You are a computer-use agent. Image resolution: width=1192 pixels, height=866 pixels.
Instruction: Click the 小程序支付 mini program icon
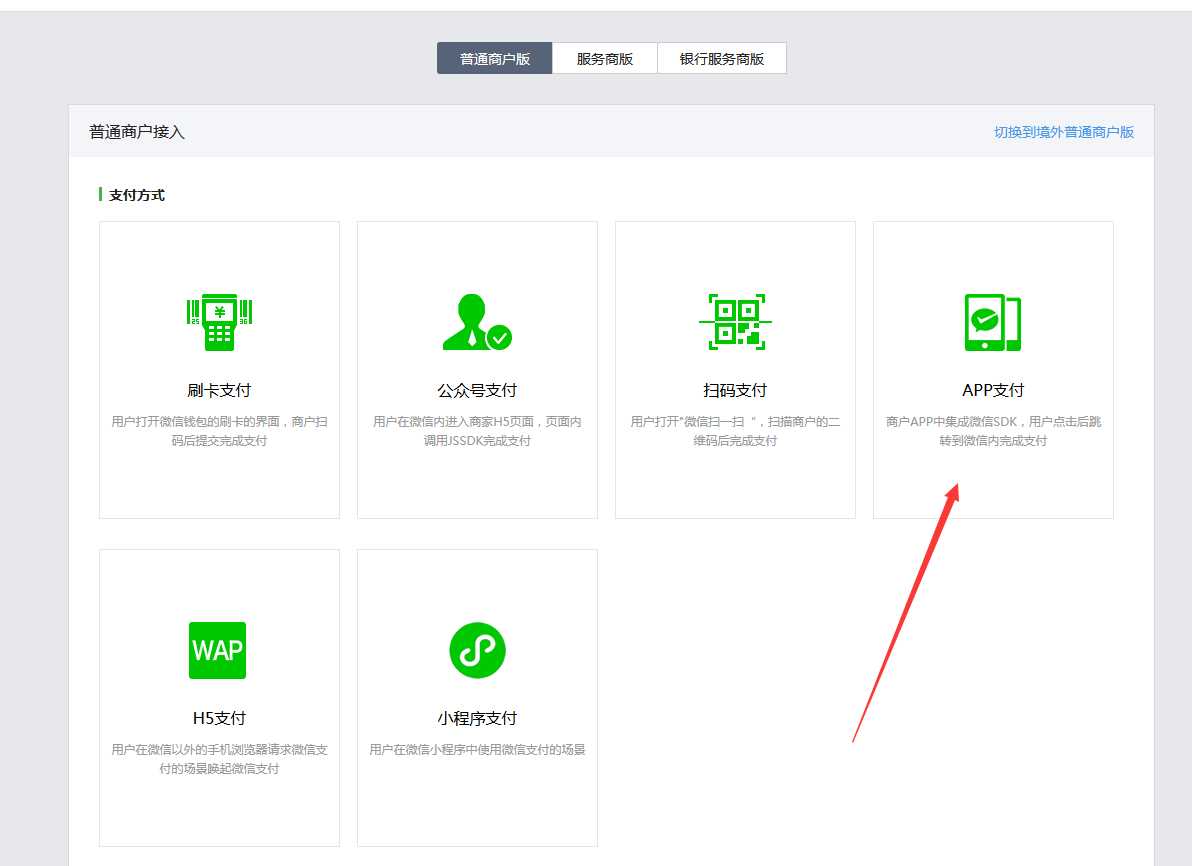(x=477, y=650)
